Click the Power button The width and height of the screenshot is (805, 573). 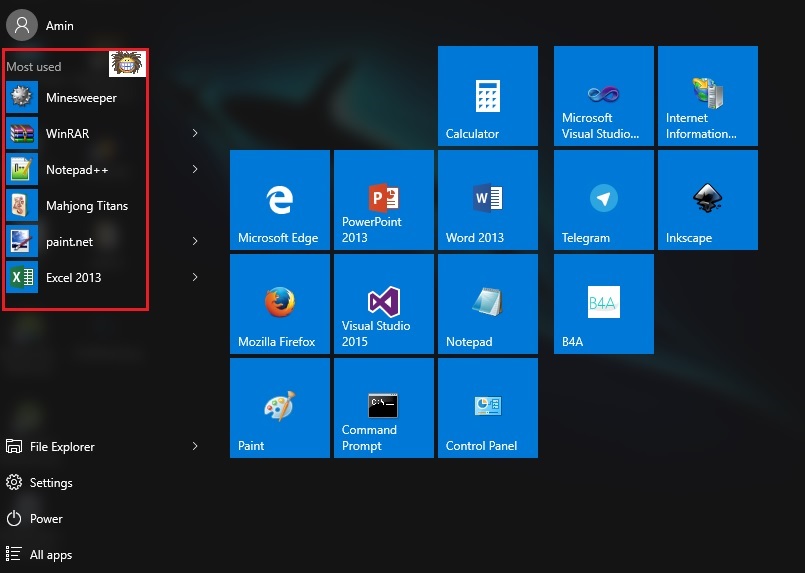point(45,518)
